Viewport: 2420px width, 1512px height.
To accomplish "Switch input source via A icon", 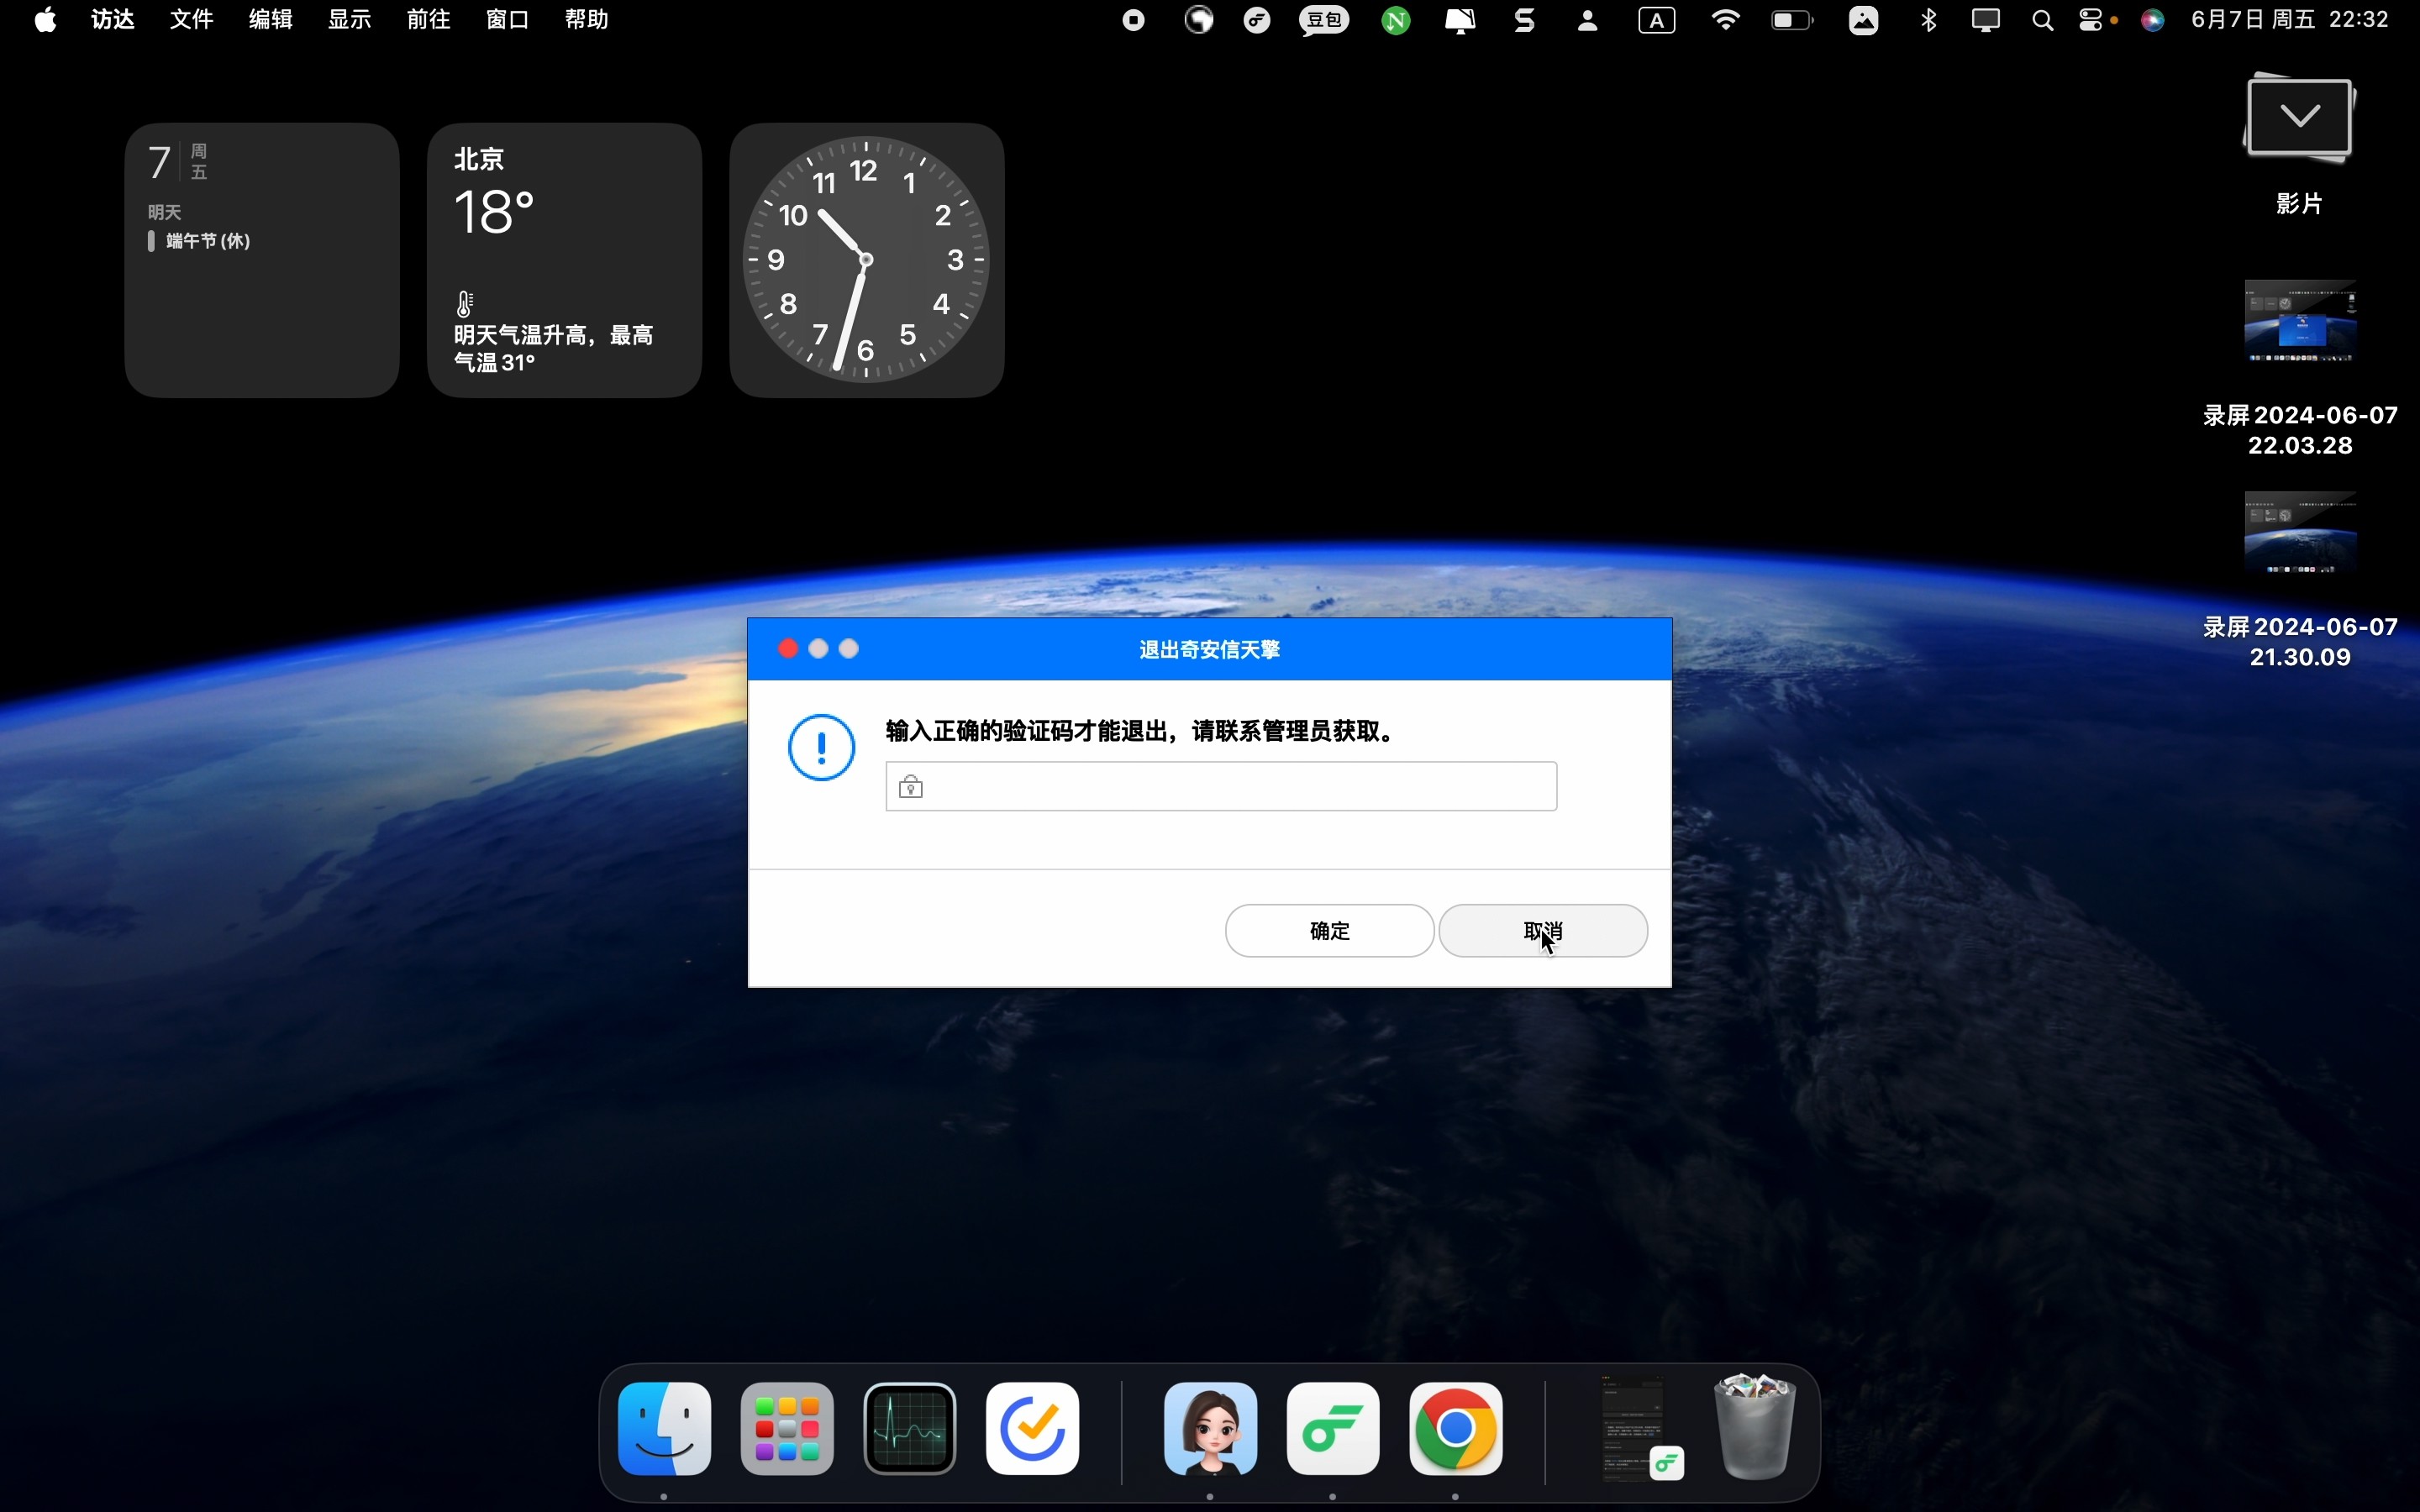I will 1656,20.
